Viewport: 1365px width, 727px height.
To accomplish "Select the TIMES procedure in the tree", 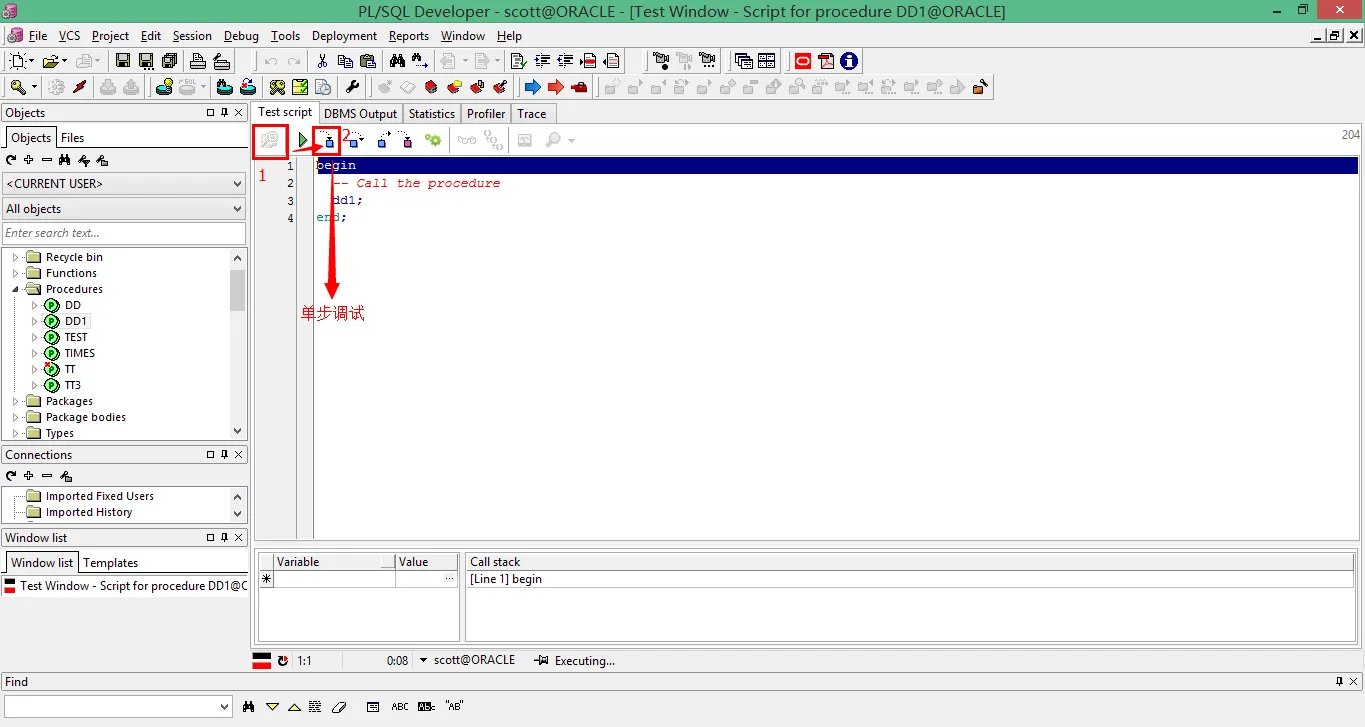I will tap(80, 353).
